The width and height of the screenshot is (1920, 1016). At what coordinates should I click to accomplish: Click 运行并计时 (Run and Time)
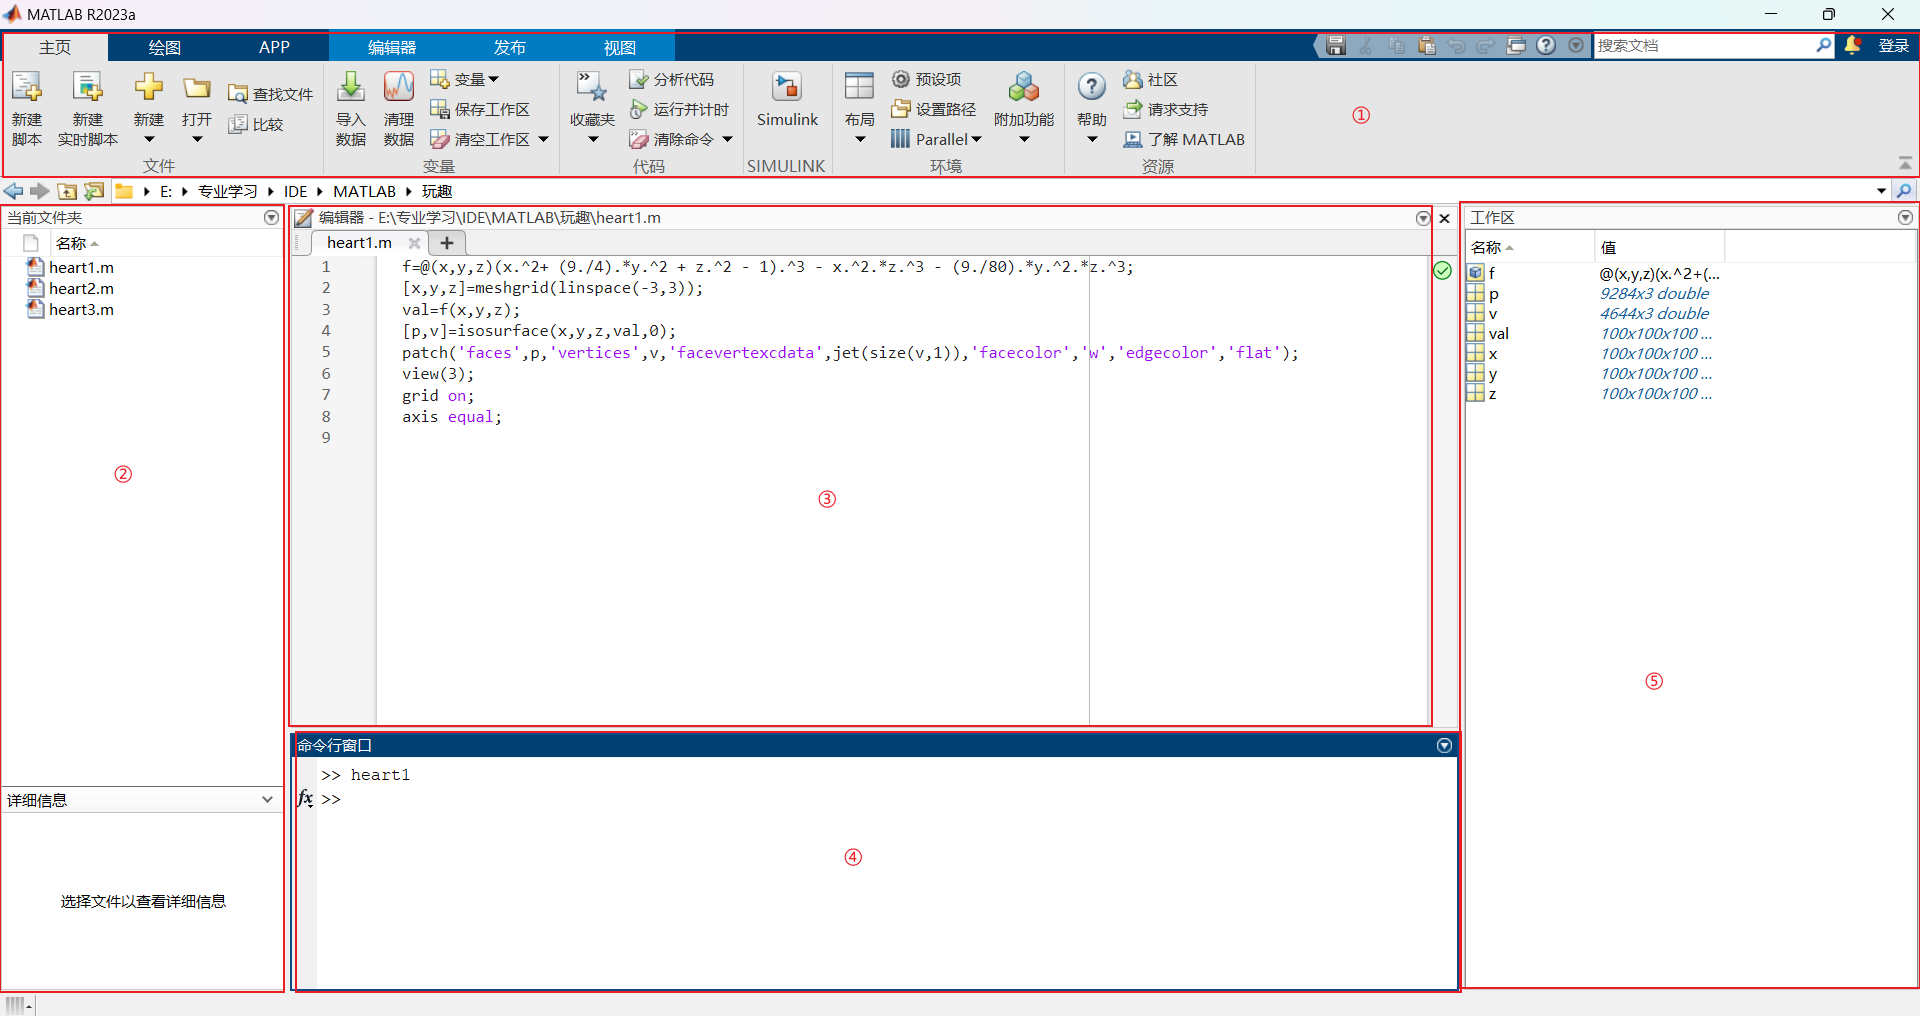click(679, 109)
